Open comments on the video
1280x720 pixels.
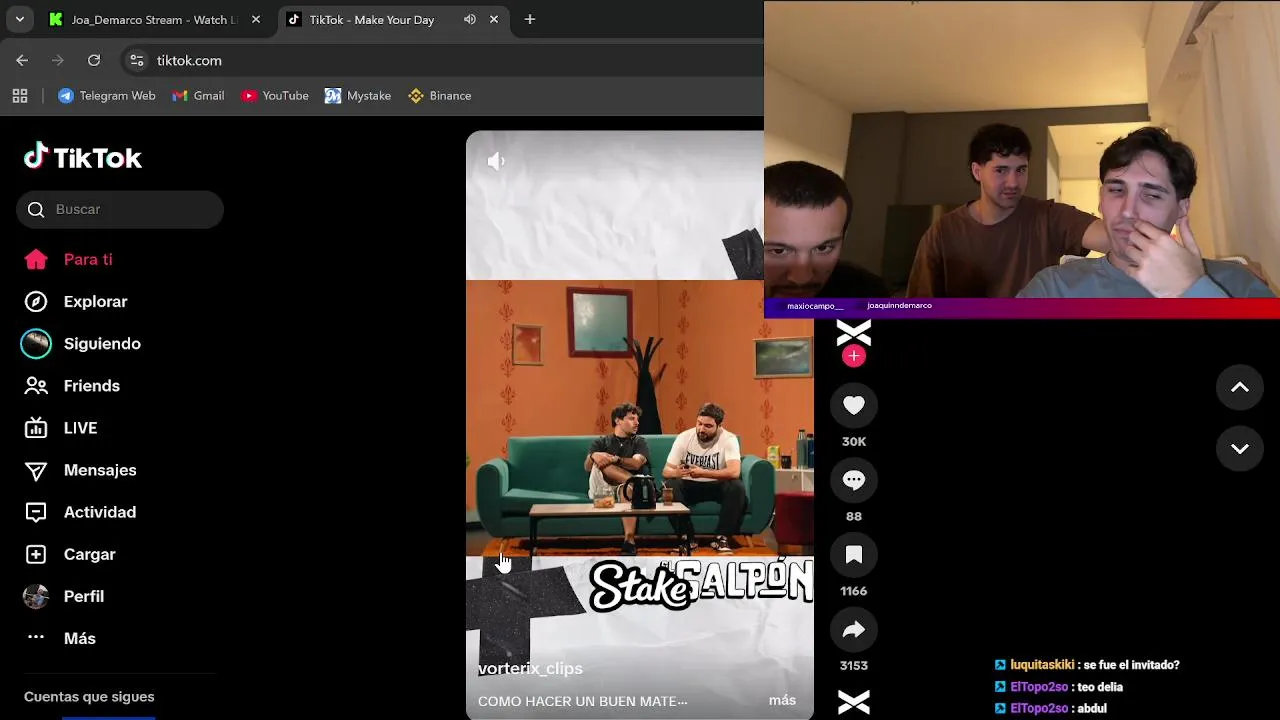854,480
